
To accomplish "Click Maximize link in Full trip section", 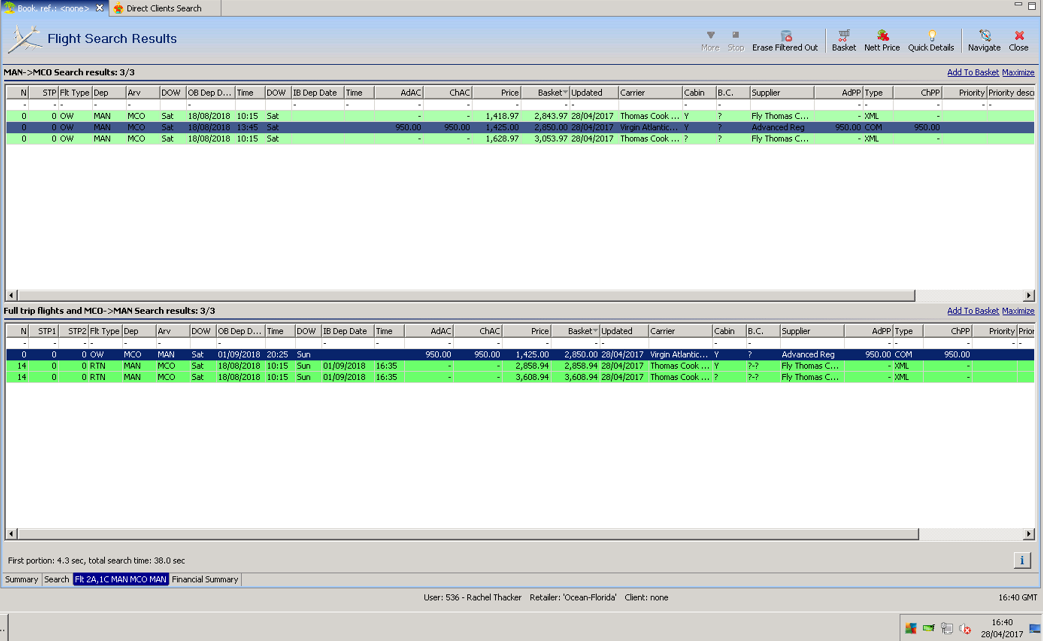I will [1018, 311].
